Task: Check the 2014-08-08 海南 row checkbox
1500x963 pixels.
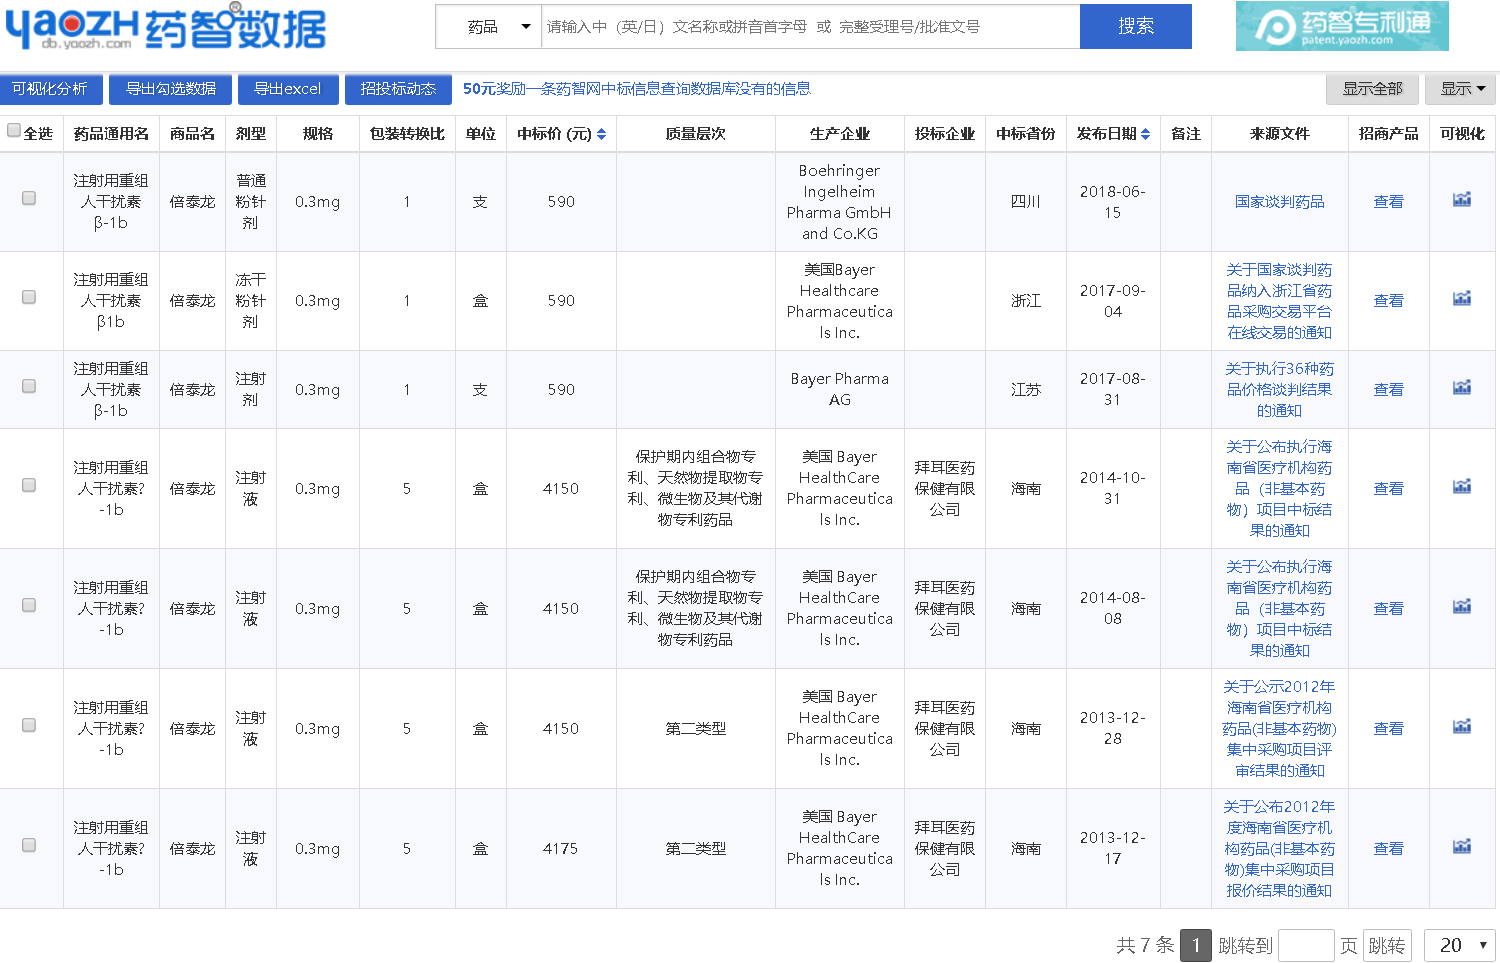Action: tap(29, 605)
